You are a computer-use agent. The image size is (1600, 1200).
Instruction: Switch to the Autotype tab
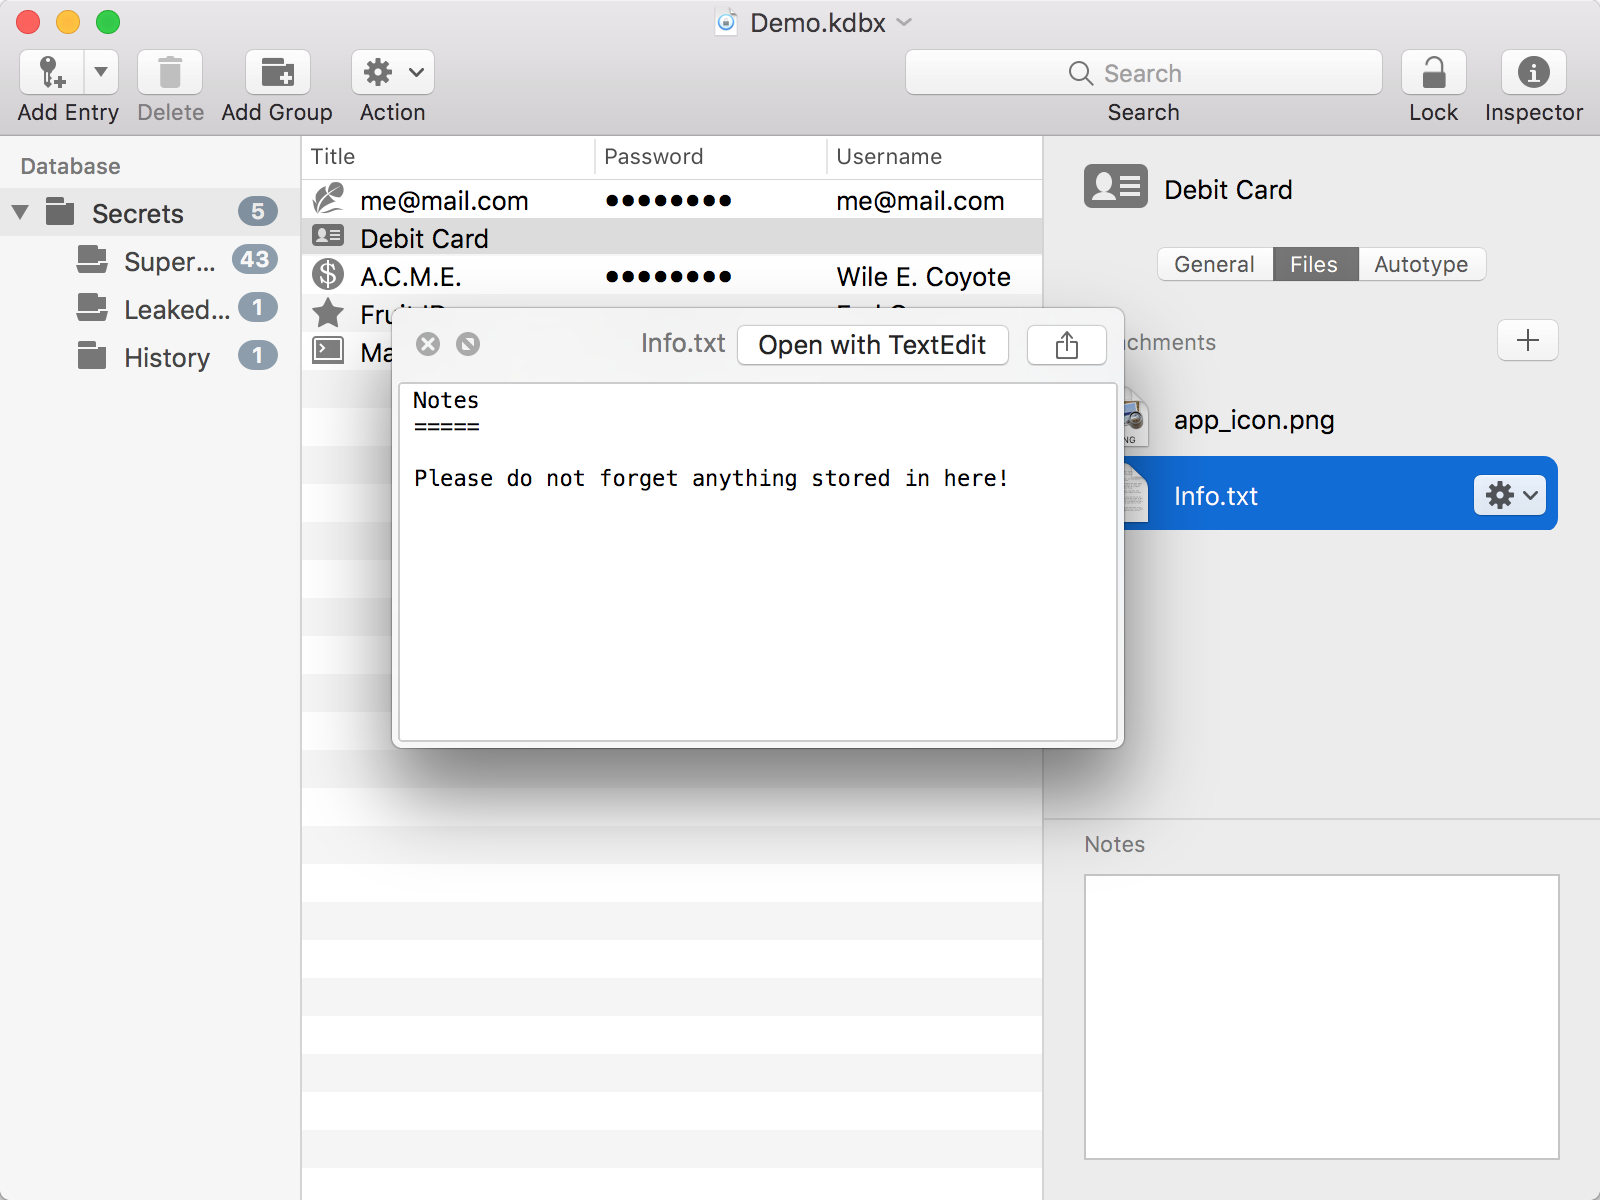pos(1421,264)
